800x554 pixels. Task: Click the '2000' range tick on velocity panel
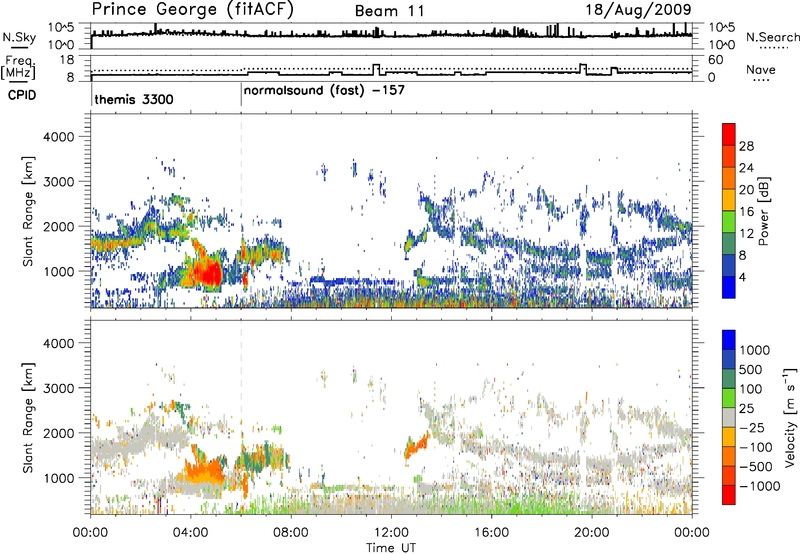point(58,433)
